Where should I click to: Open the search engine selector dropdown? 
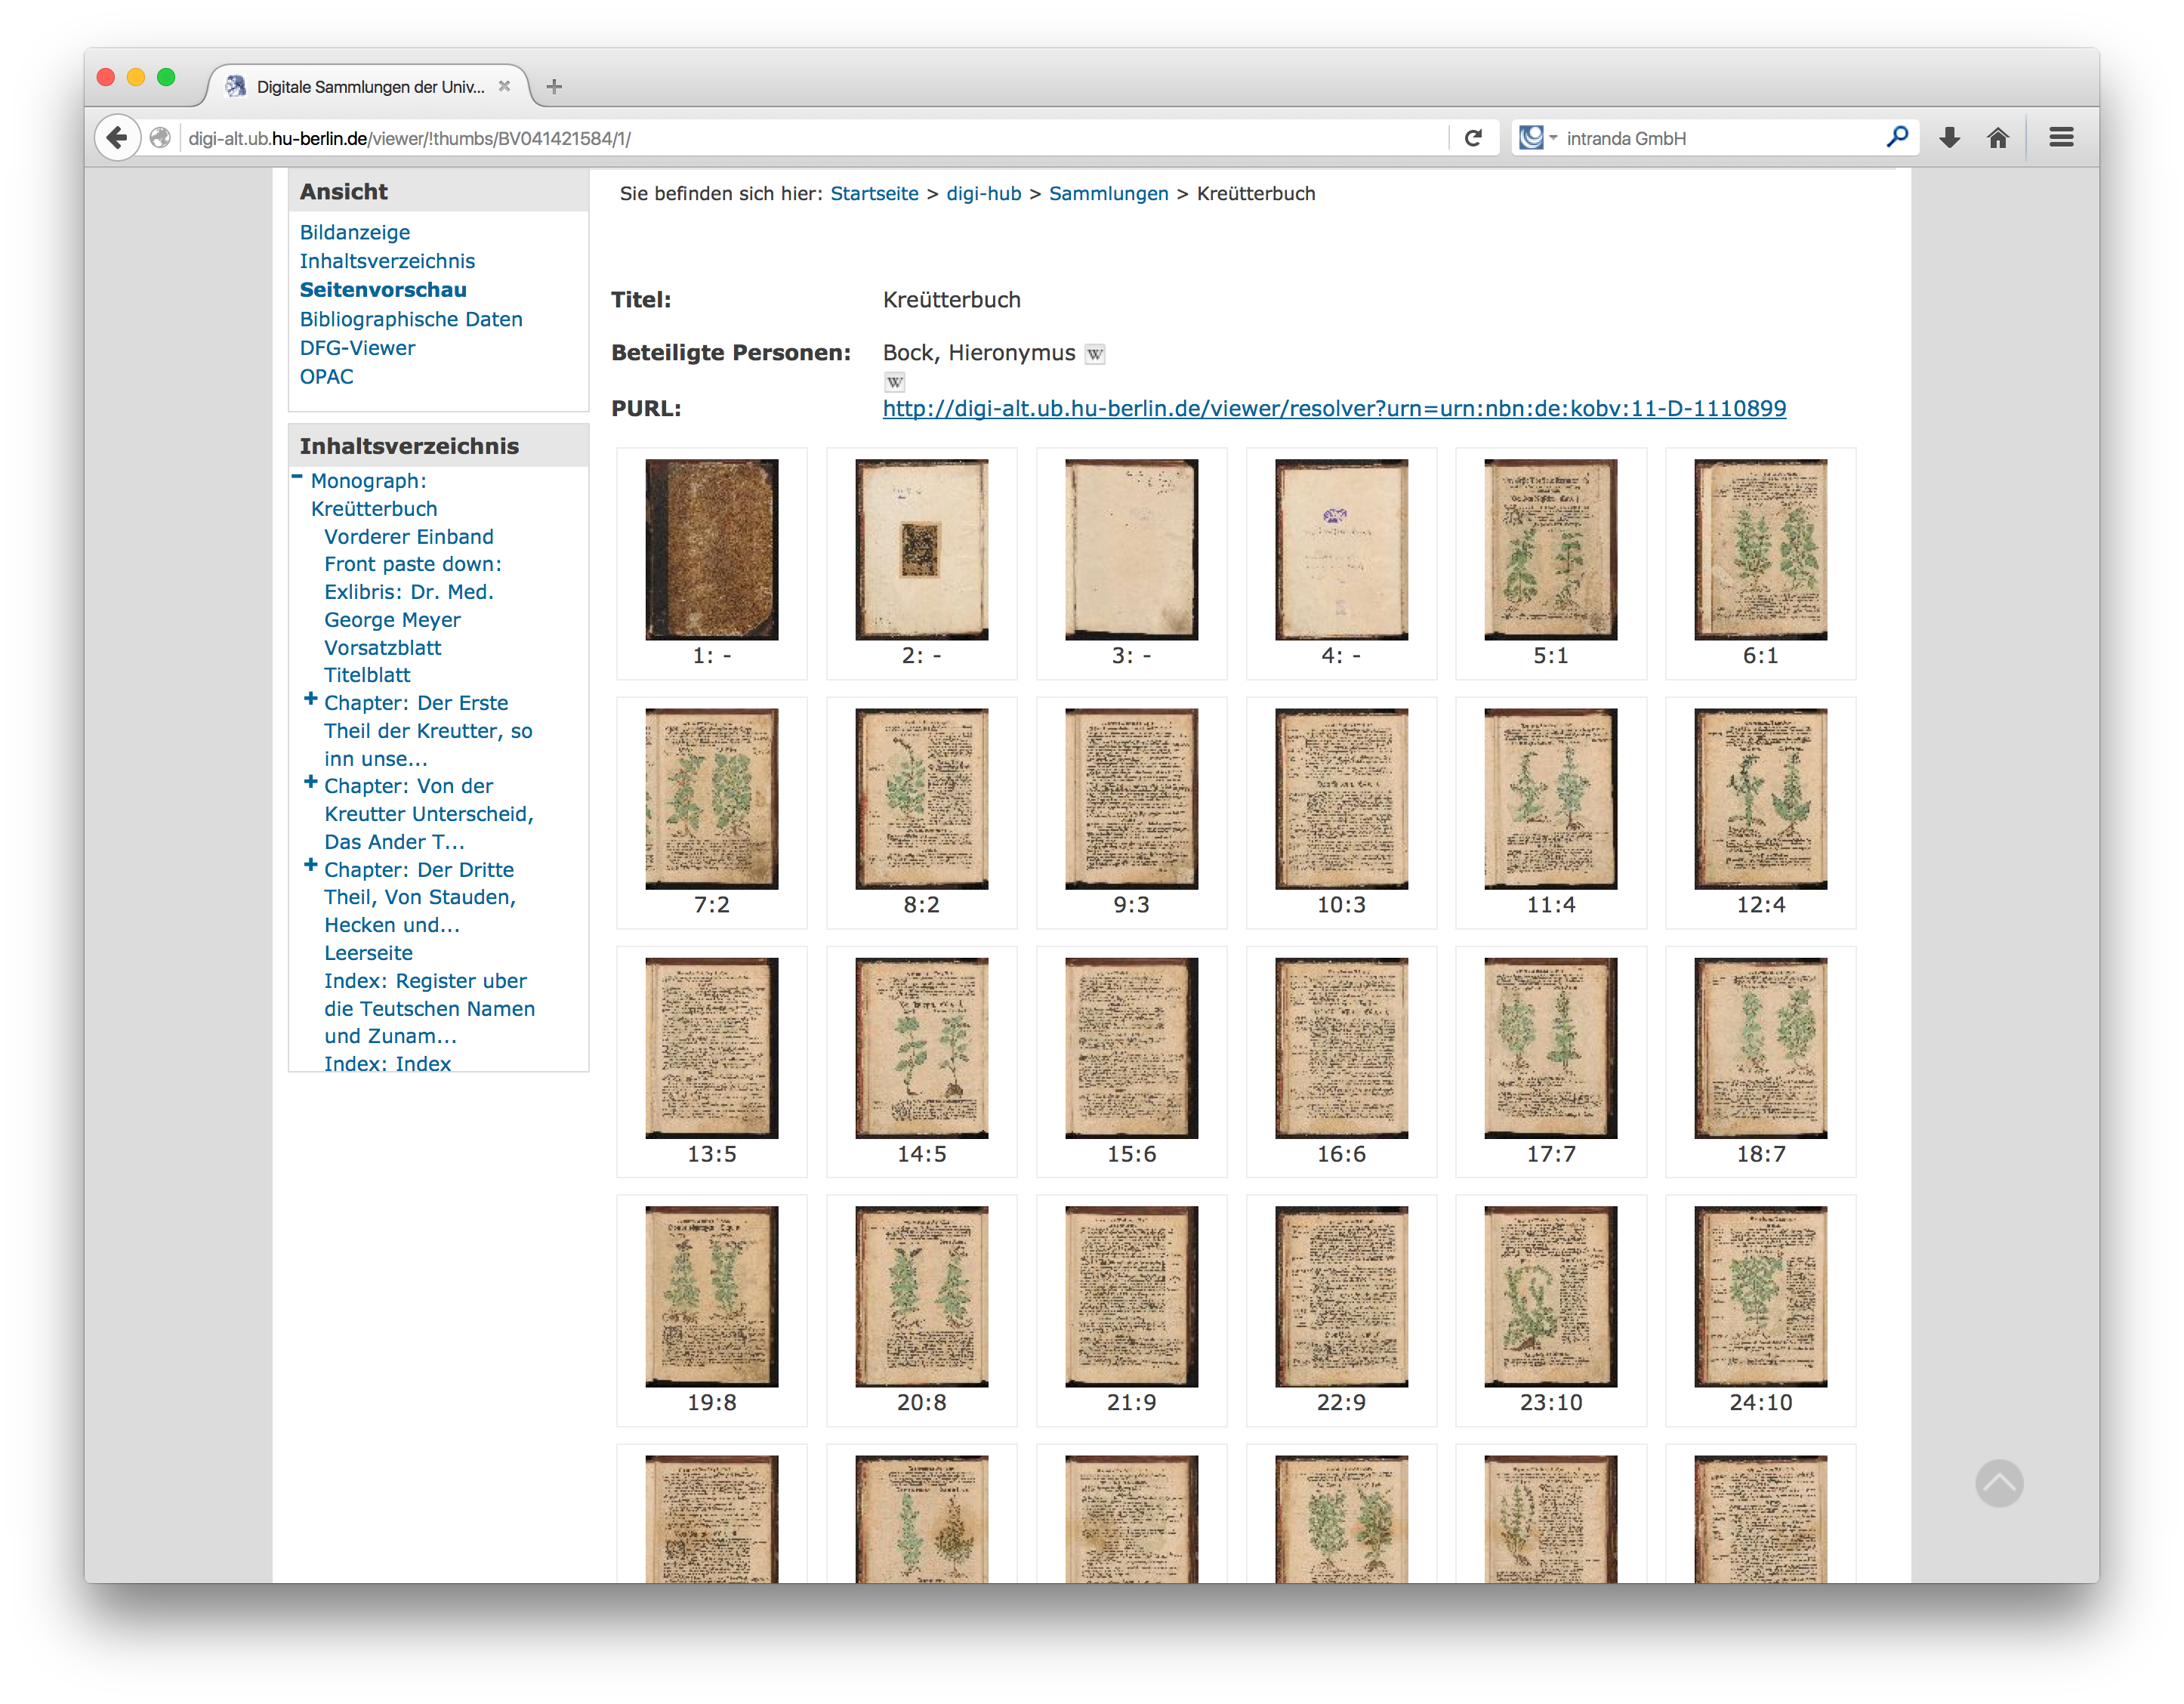coord(1538,138)
